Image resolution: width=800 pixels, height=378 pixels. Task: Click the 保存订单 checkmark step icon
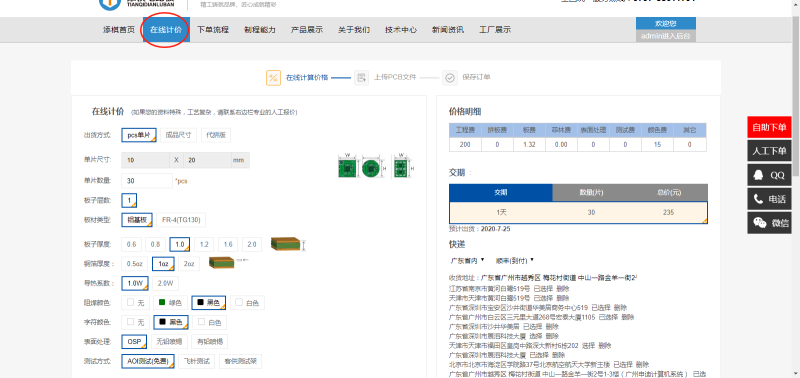(x=449, y=78)
